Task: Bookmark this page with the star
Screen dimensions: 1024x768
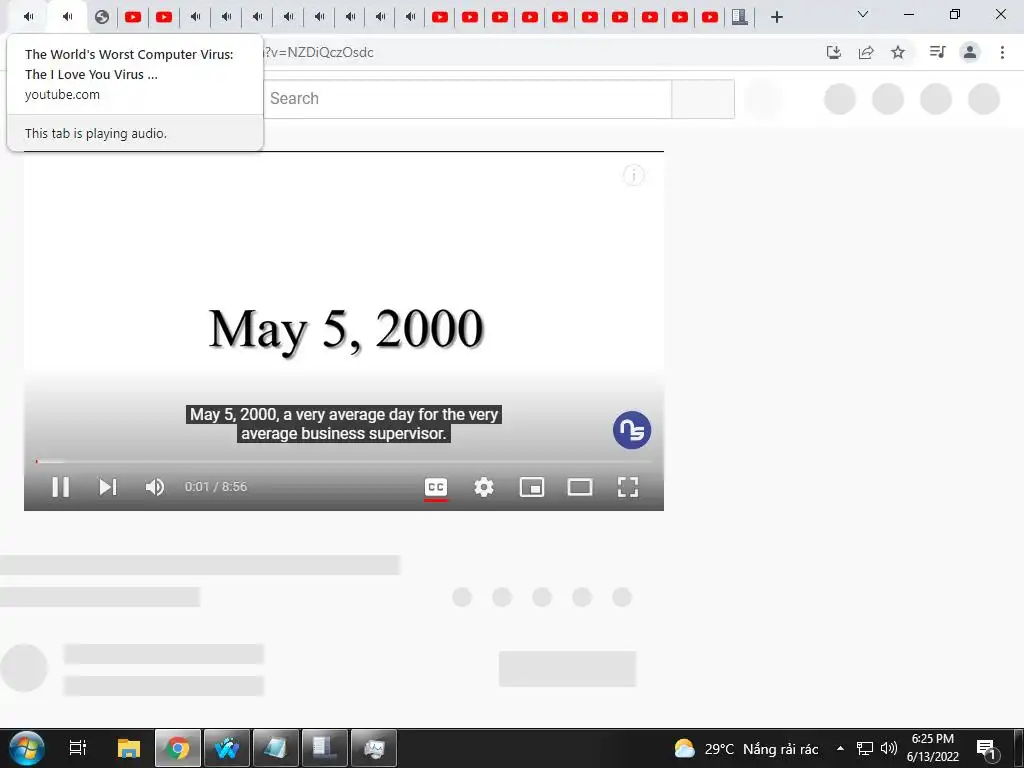Action: pos(898,52)
